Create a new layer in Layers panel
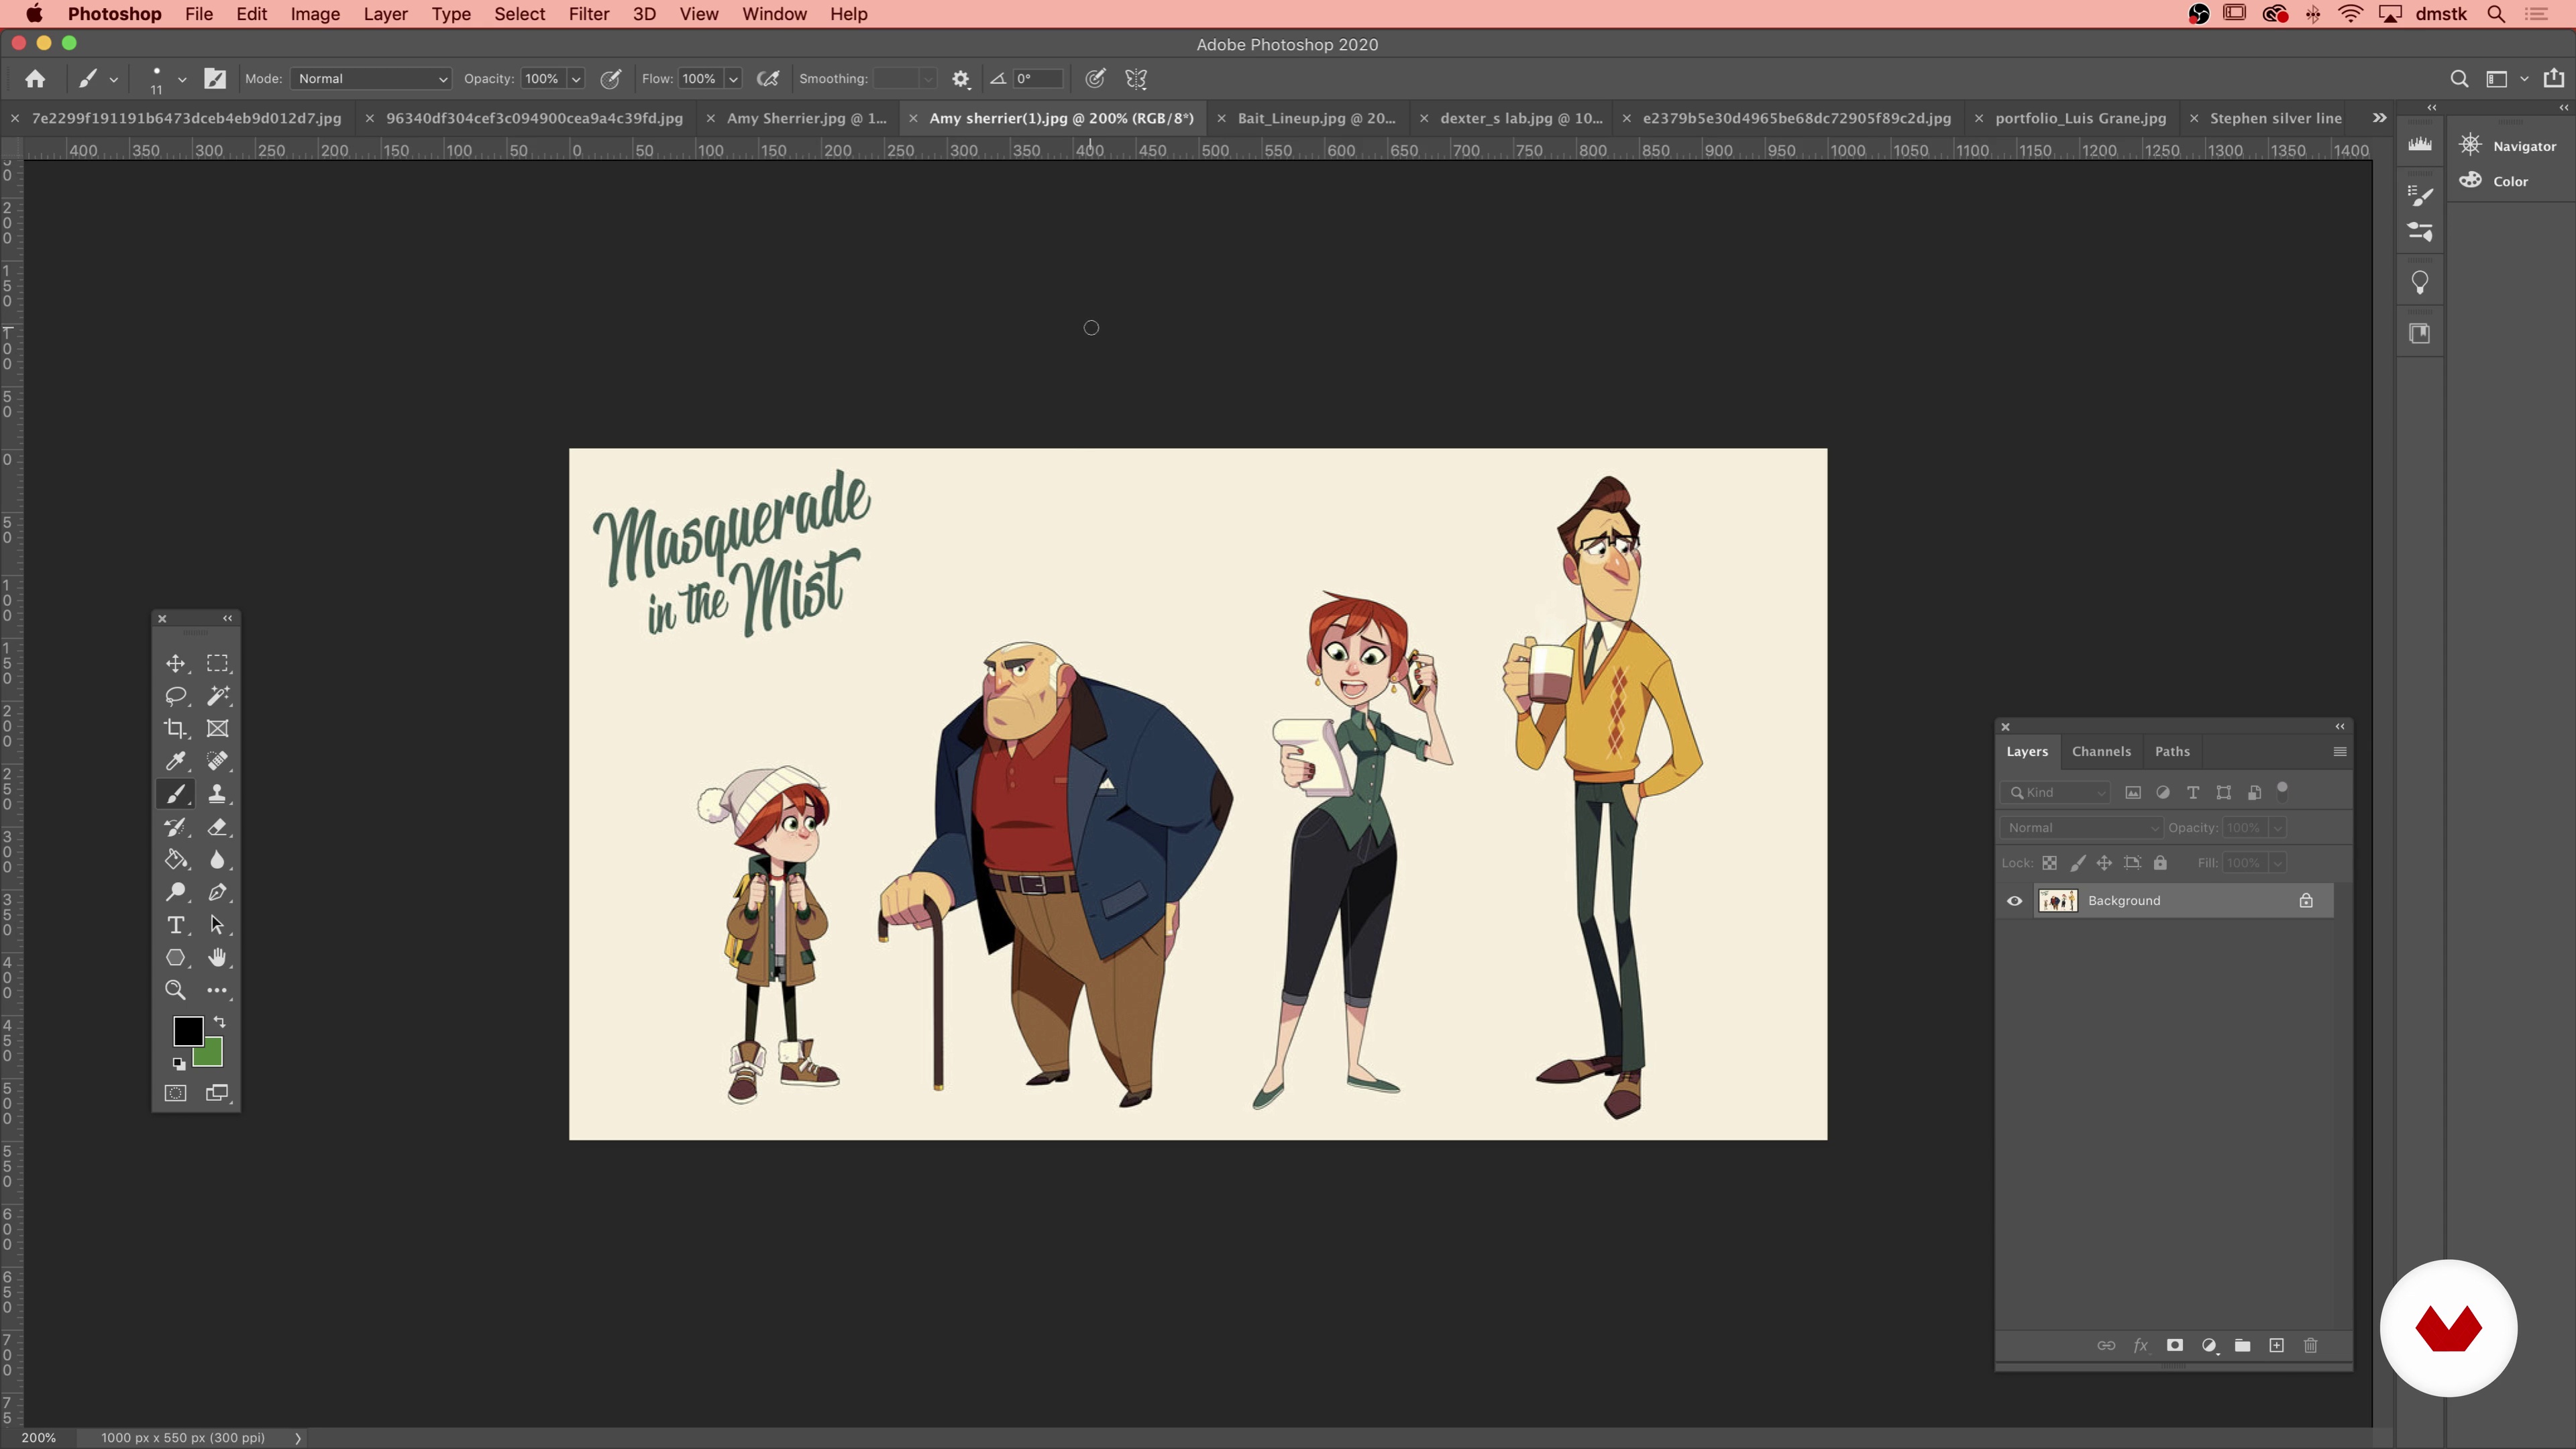Viewport: 2576px width, 1449px height. tap(2277, 1345)
